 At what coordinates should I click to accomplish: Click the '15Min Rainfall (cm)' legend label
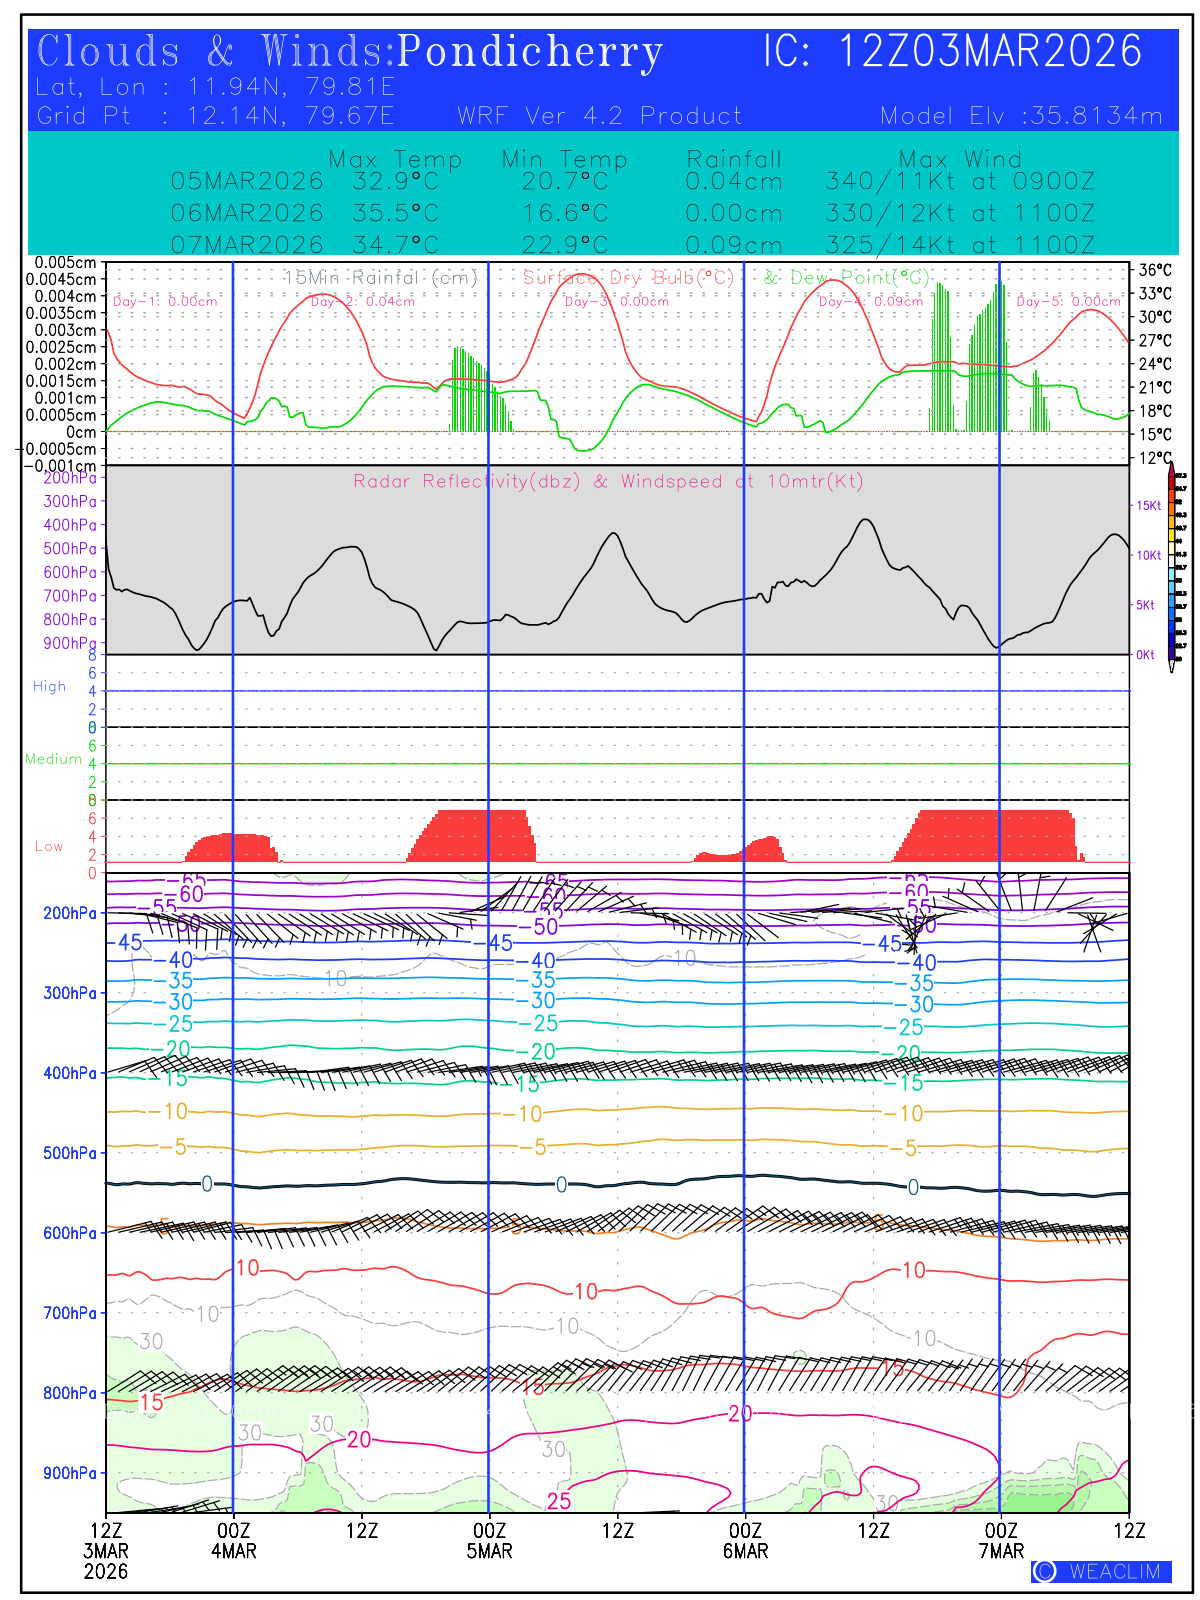(381, 278)
